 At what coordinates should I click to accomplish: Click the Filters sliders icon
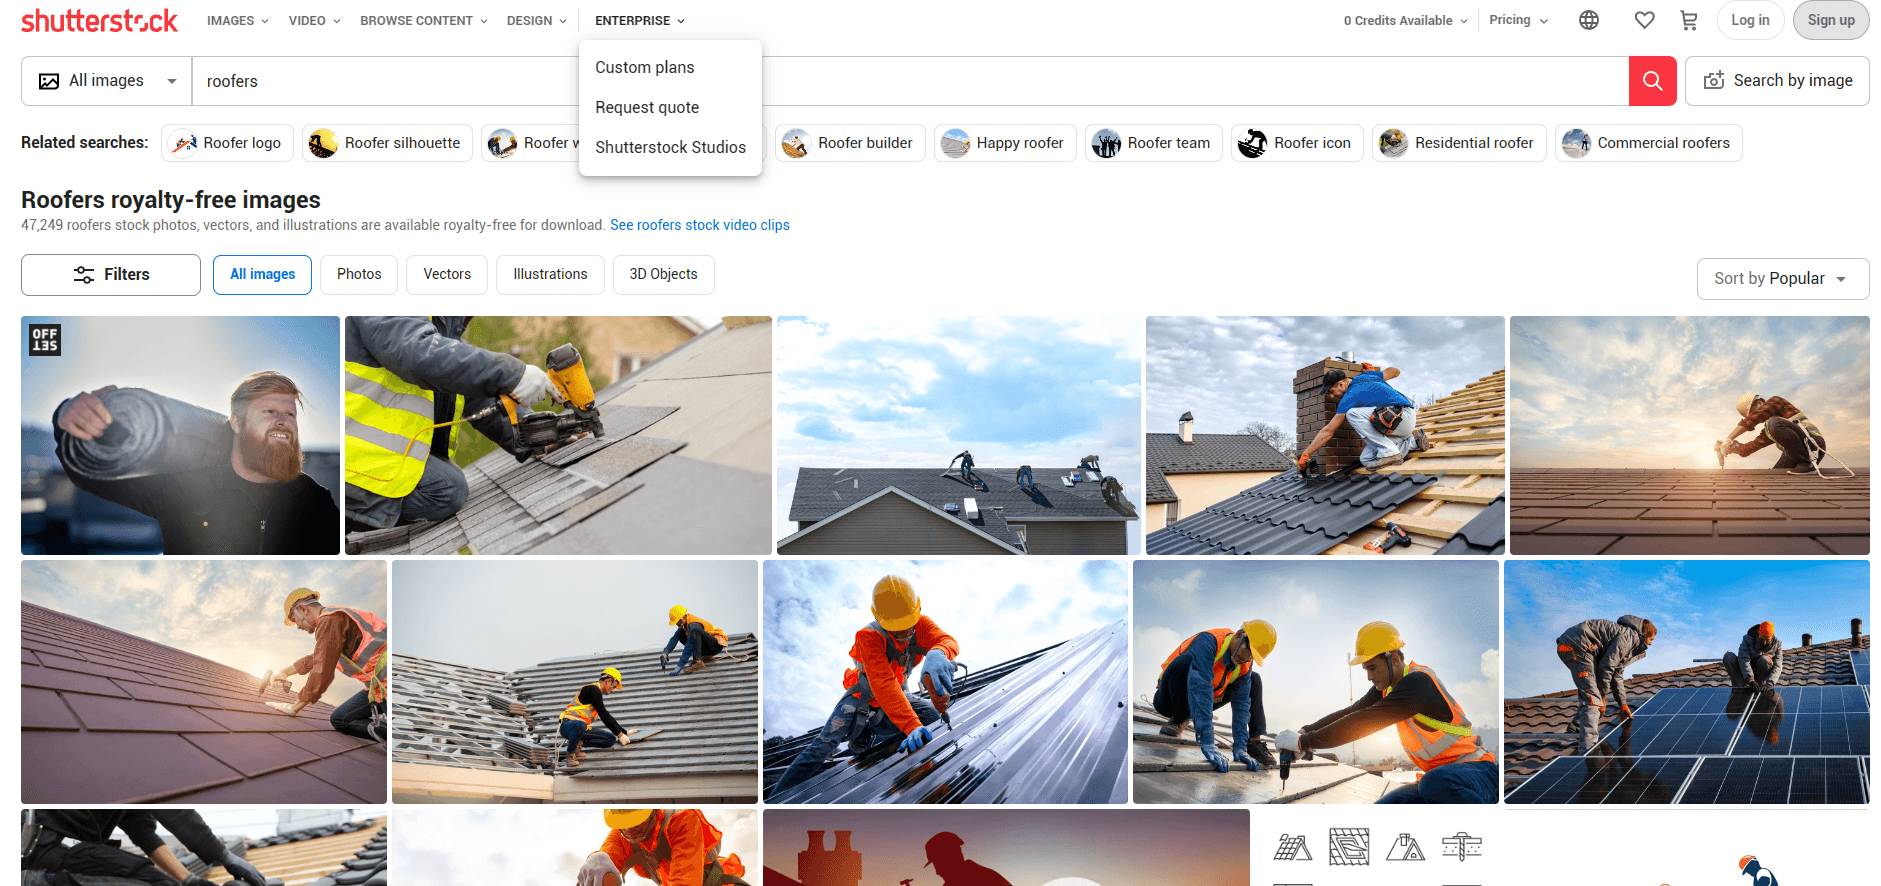click(x=84, y=275)
